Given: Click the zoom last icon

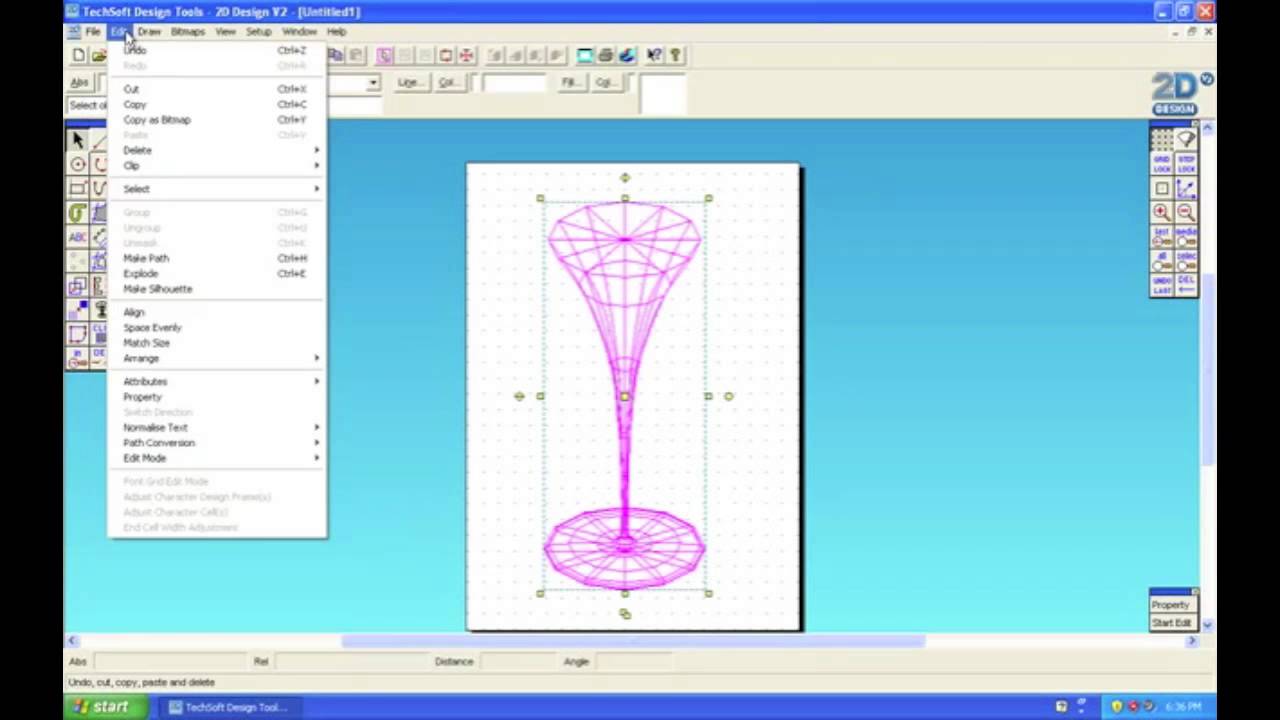Looking at the screenshot, I should point(1161,236).
